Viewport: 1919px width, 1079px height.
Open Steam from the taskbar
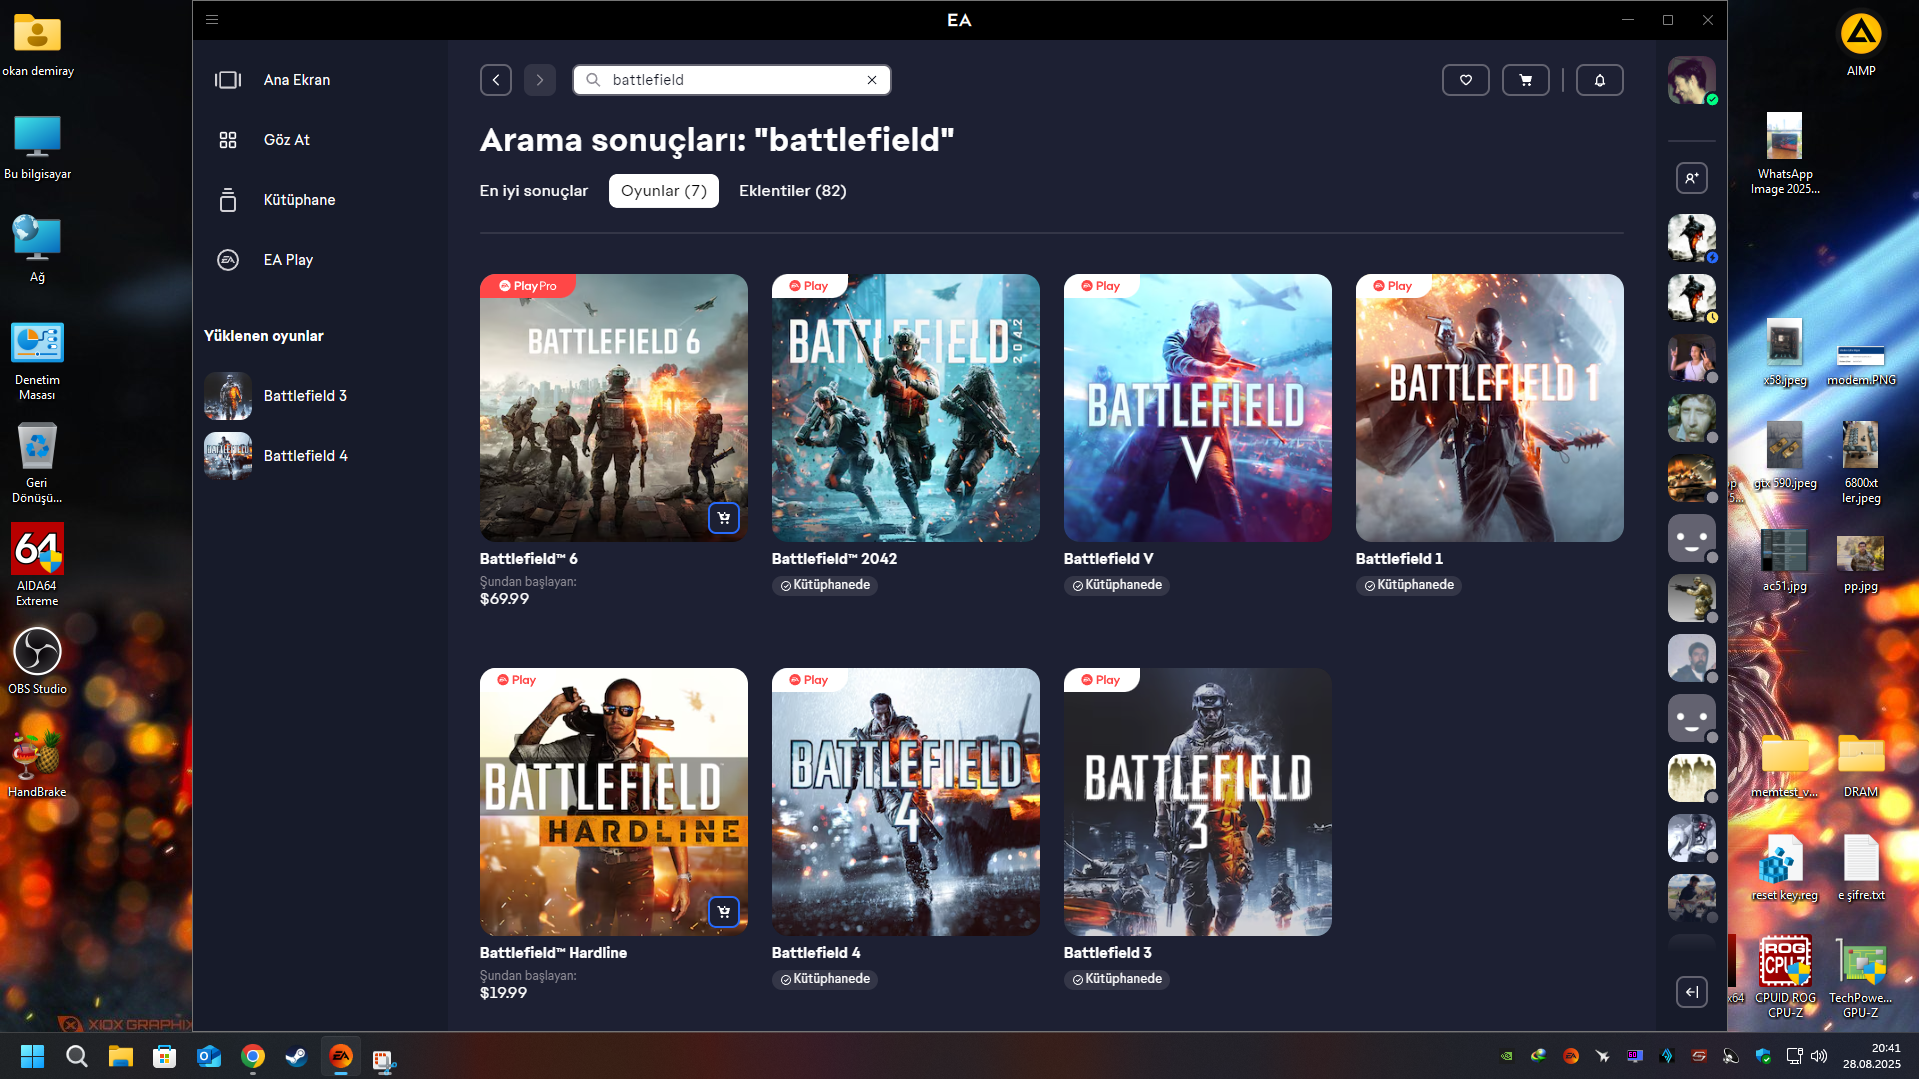(x=297, y=1056)
